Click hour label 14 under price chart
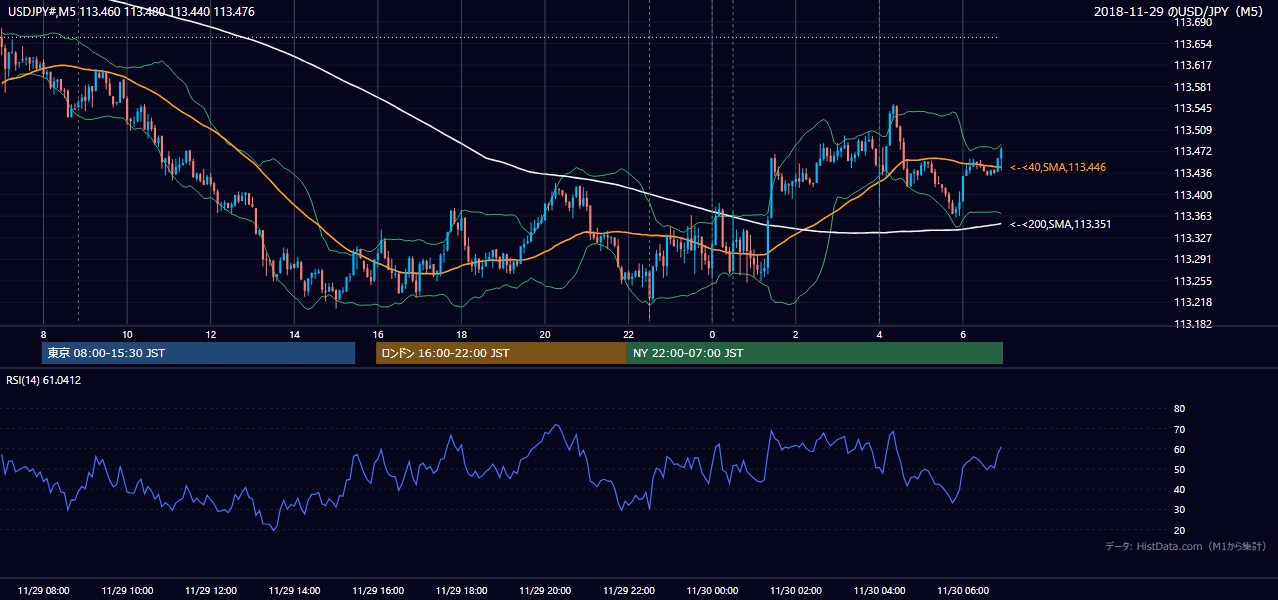The height and width of the screenshot is (600, 1278). click(294, 333)
